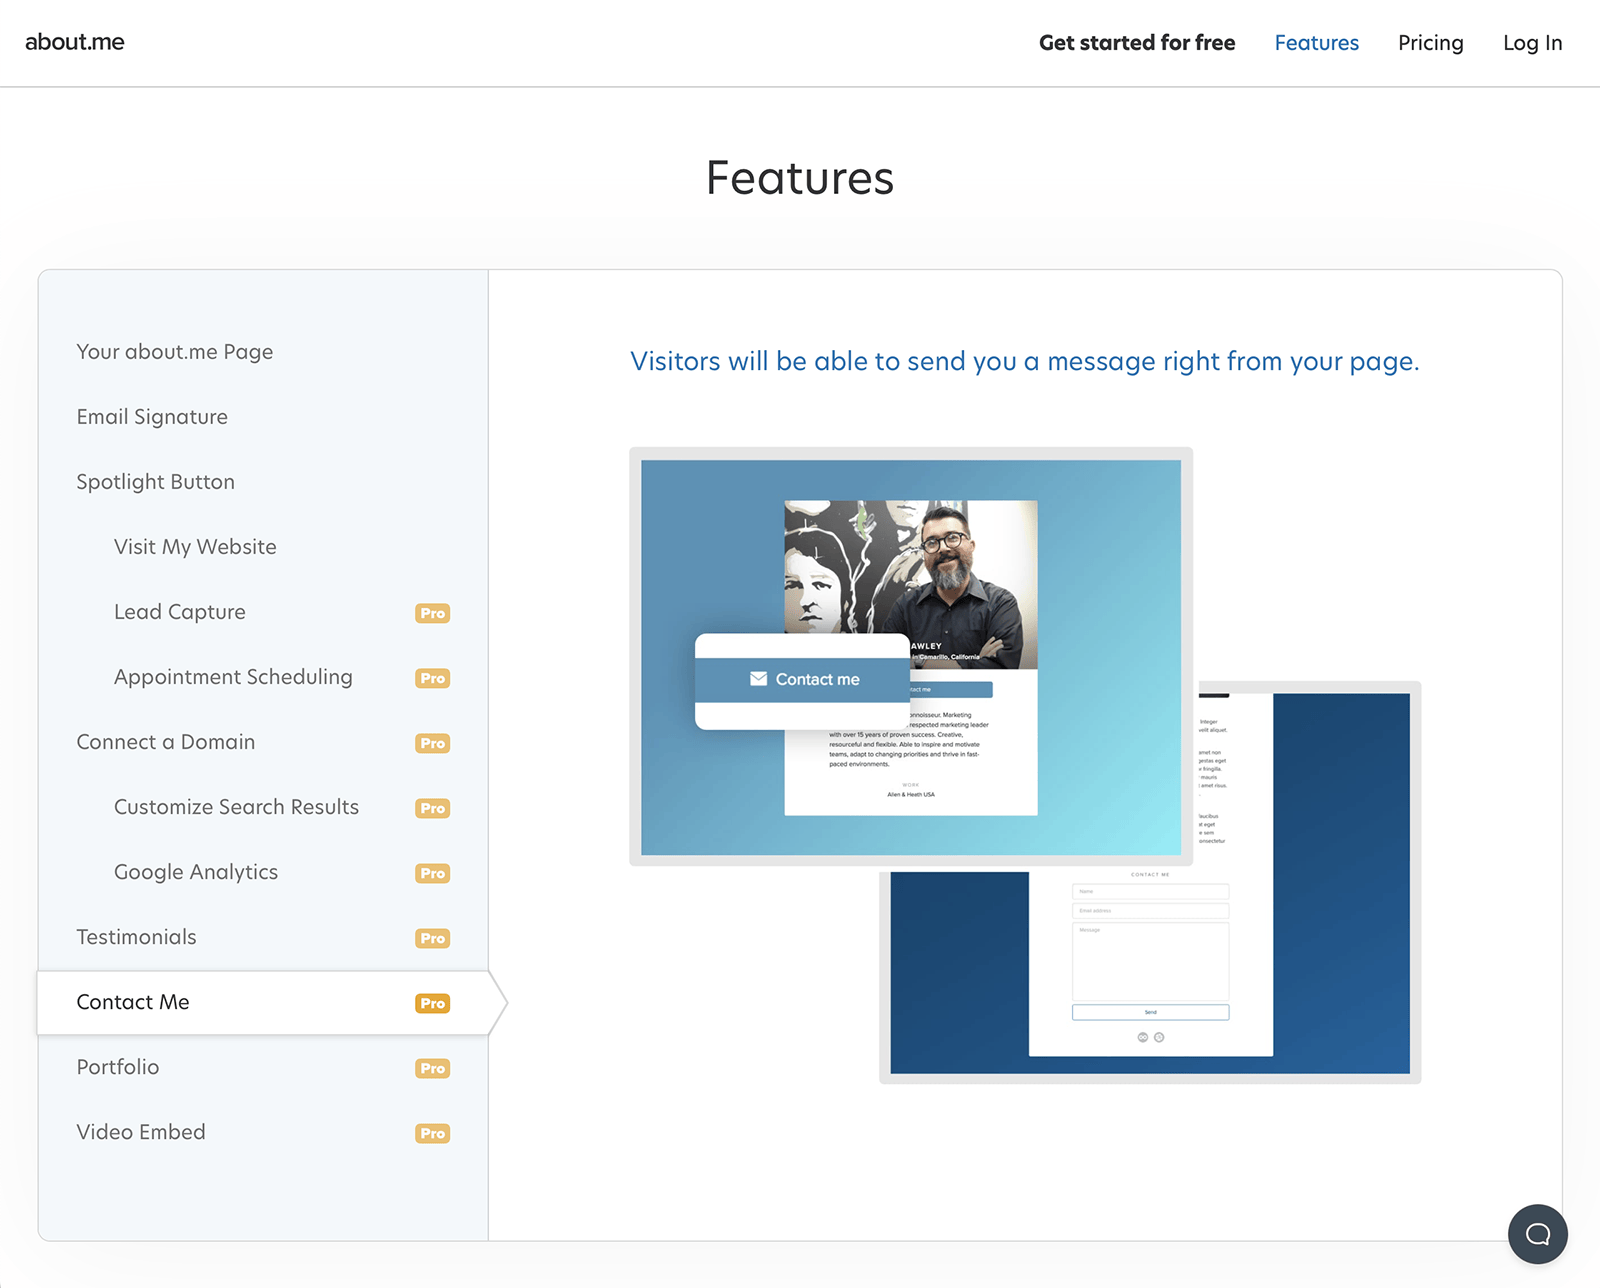Click the Pro badge beside Portfolio
This screenshot has height=1288, width=1600.
433,1068
